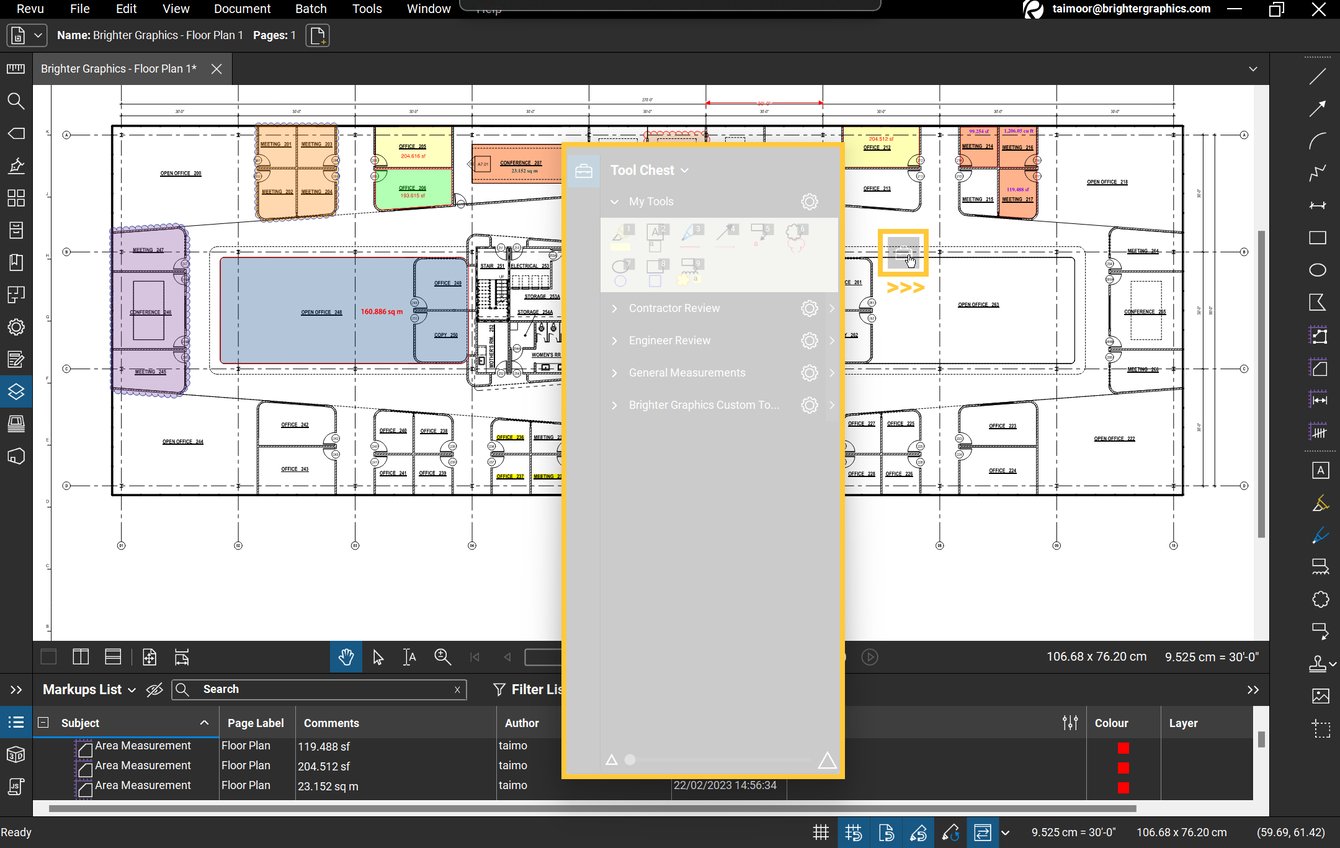The image size is (1340, 848).
Task: Choose the Rectangle markup tool
Action: [1316, 238]
